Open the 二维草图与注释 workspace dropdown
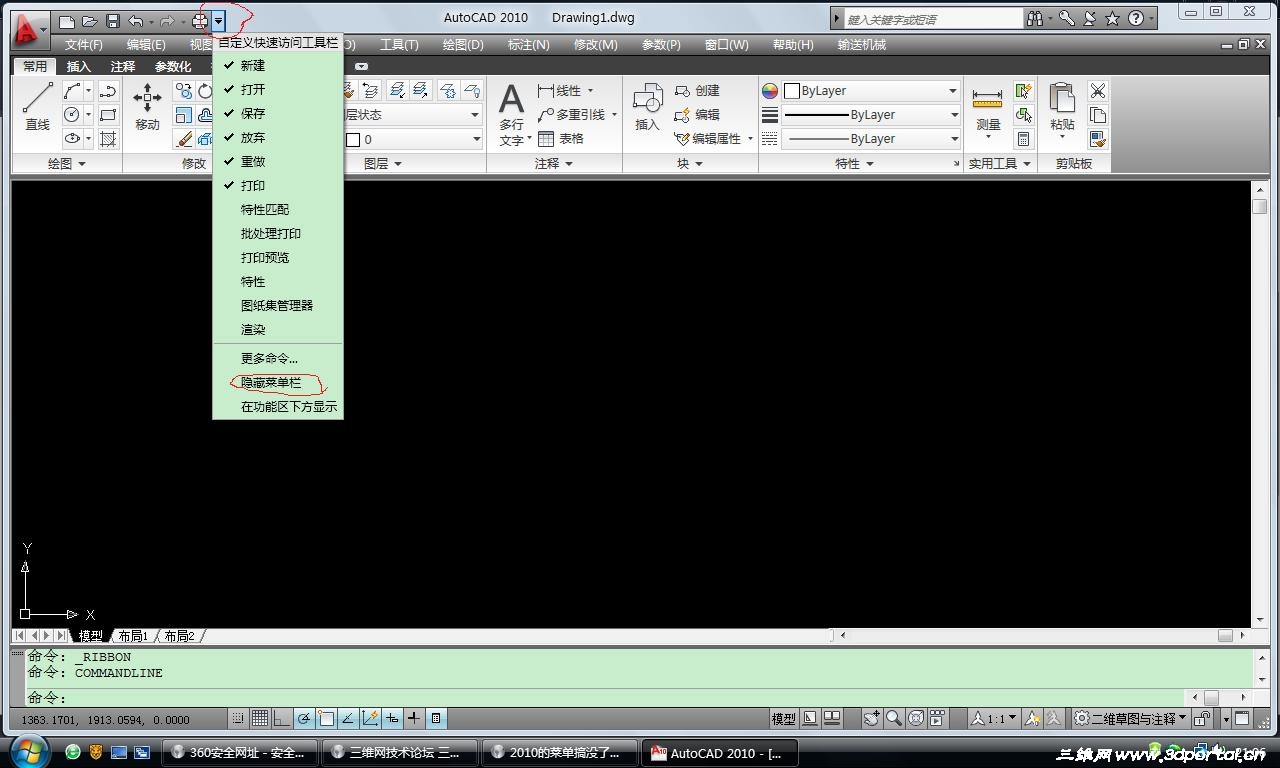Viewport: 1280px width, 768px height. point(1130,718)
